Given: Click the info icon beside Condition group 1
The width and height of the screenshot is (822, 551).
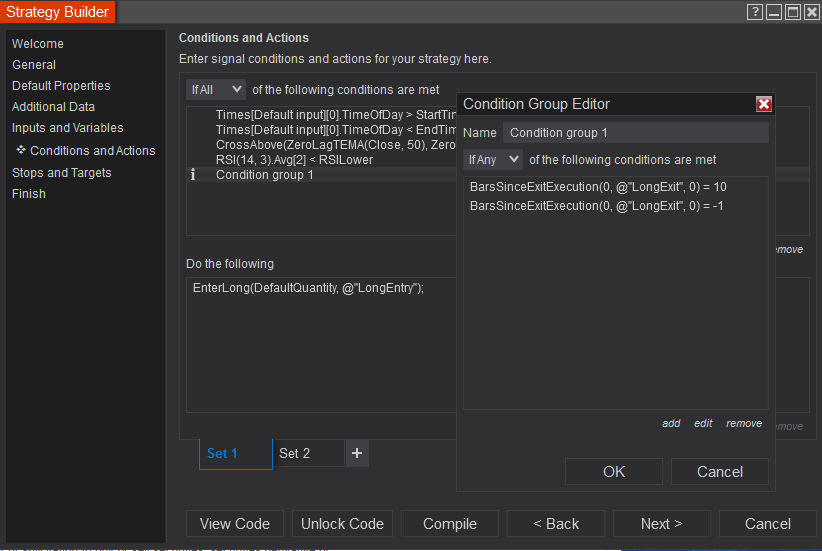Looking at the screenshot, I should (193, 175).
